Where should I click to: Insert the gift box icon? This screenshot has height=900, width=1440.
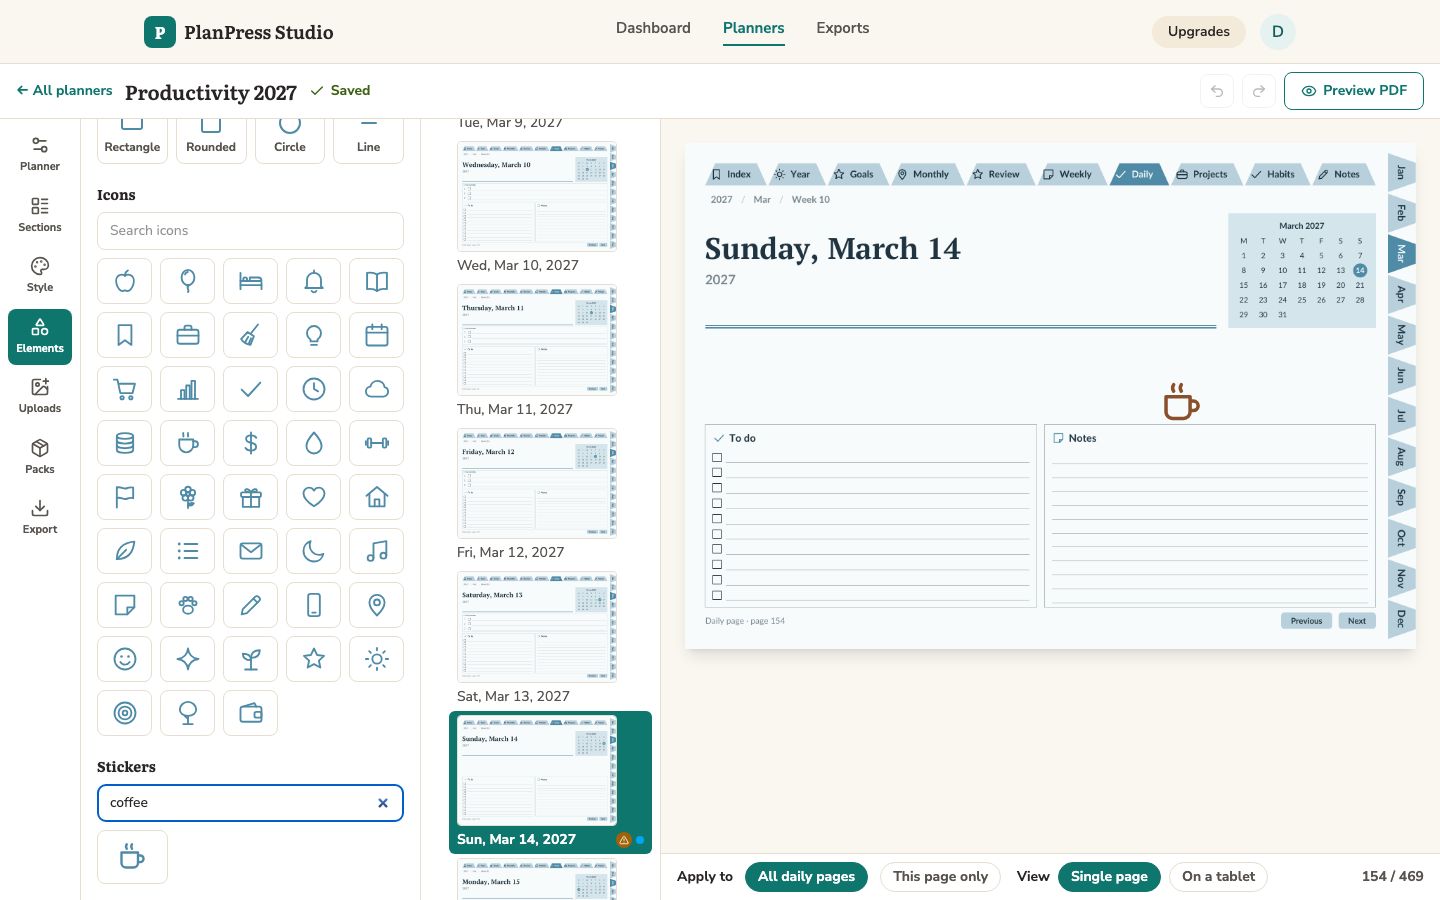point(251,497)
